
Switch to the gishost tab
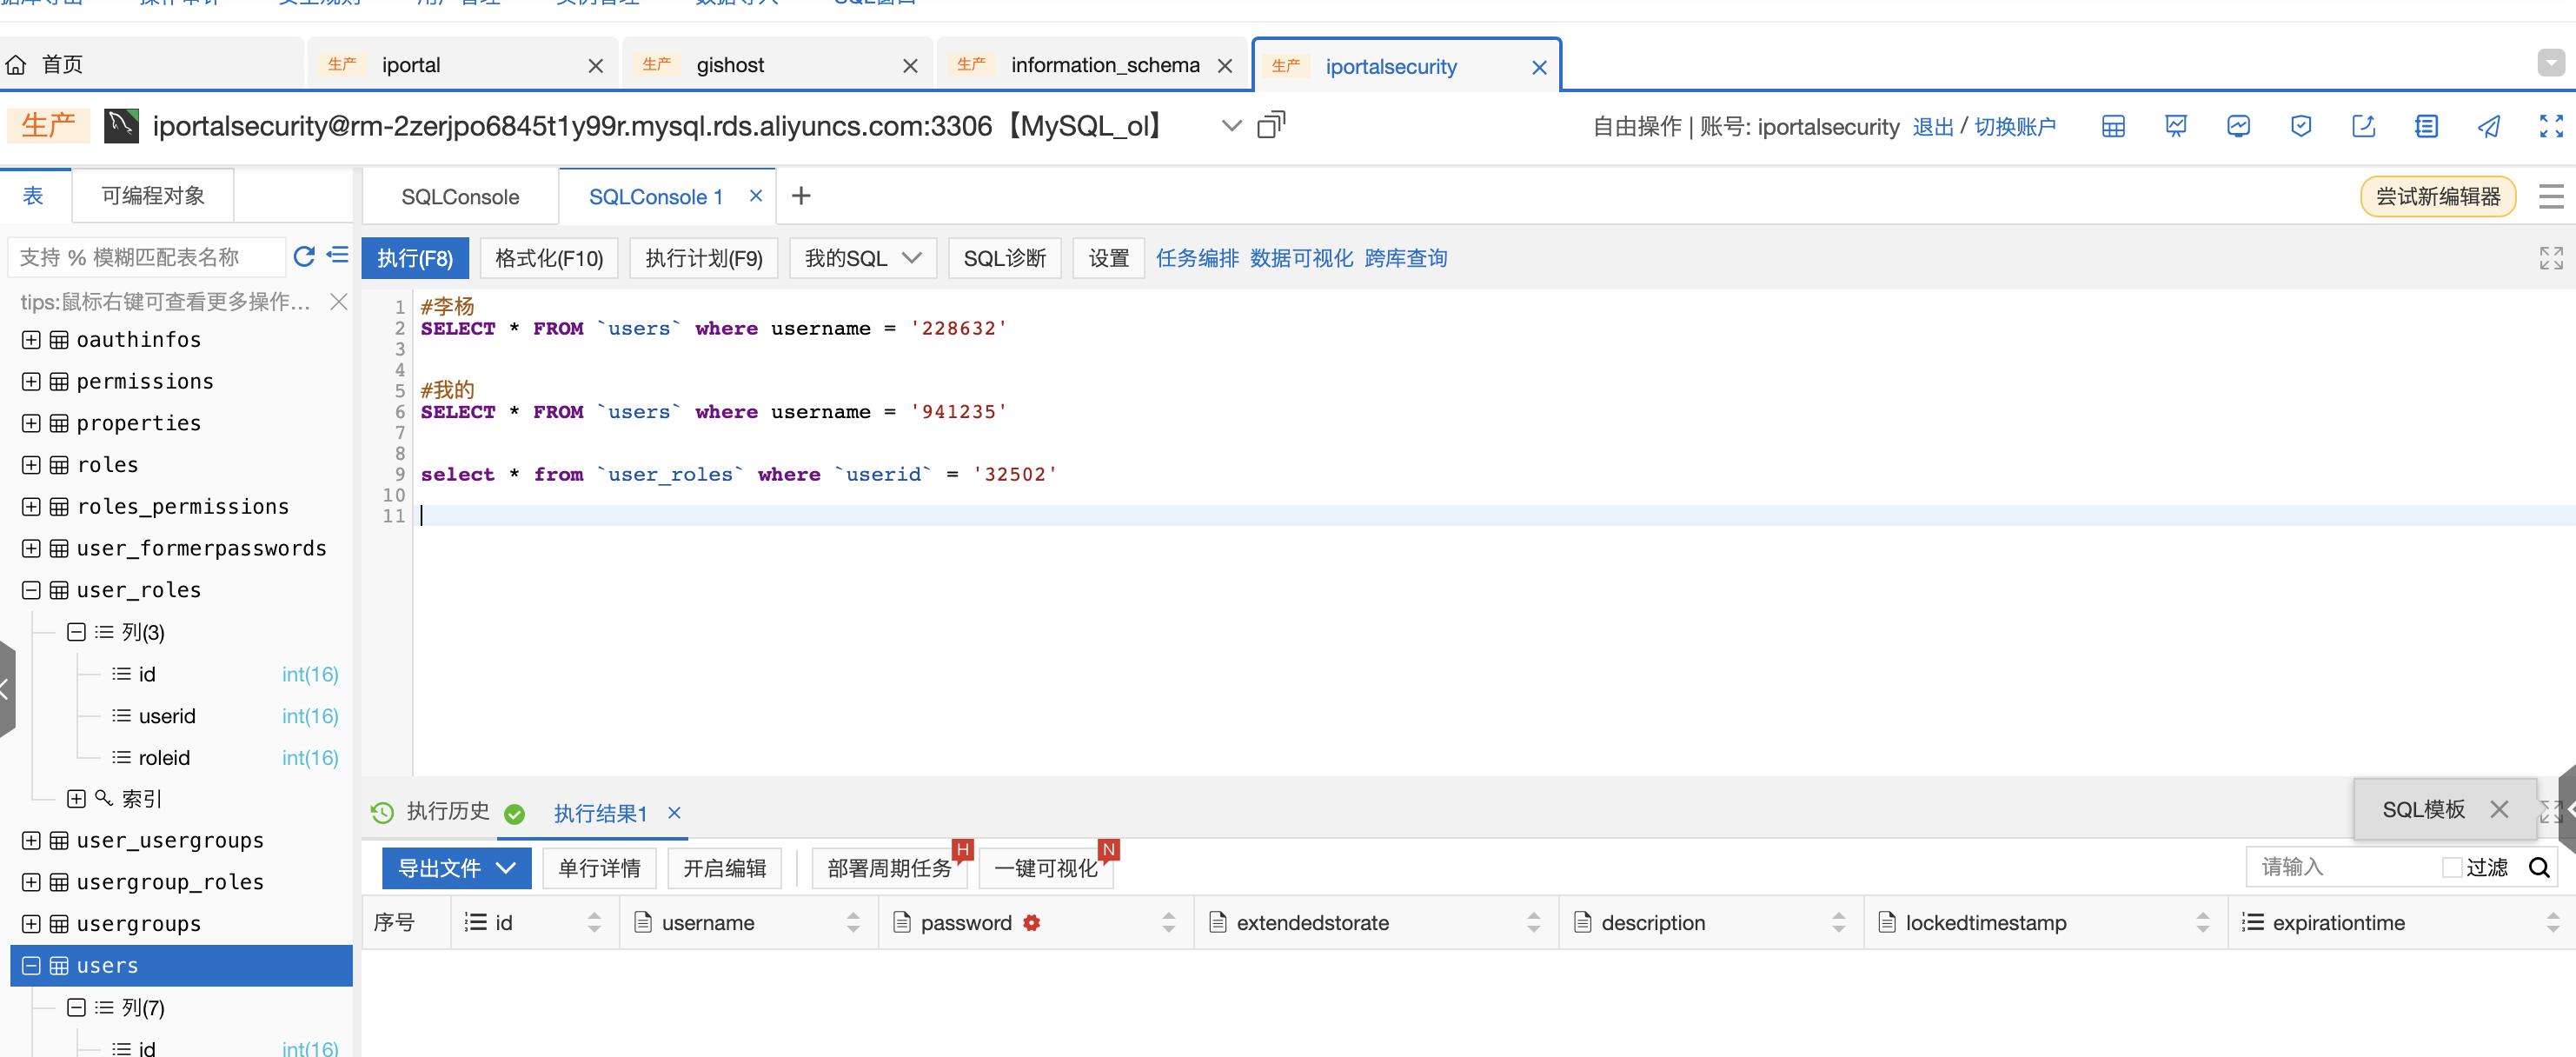point(732,64)
